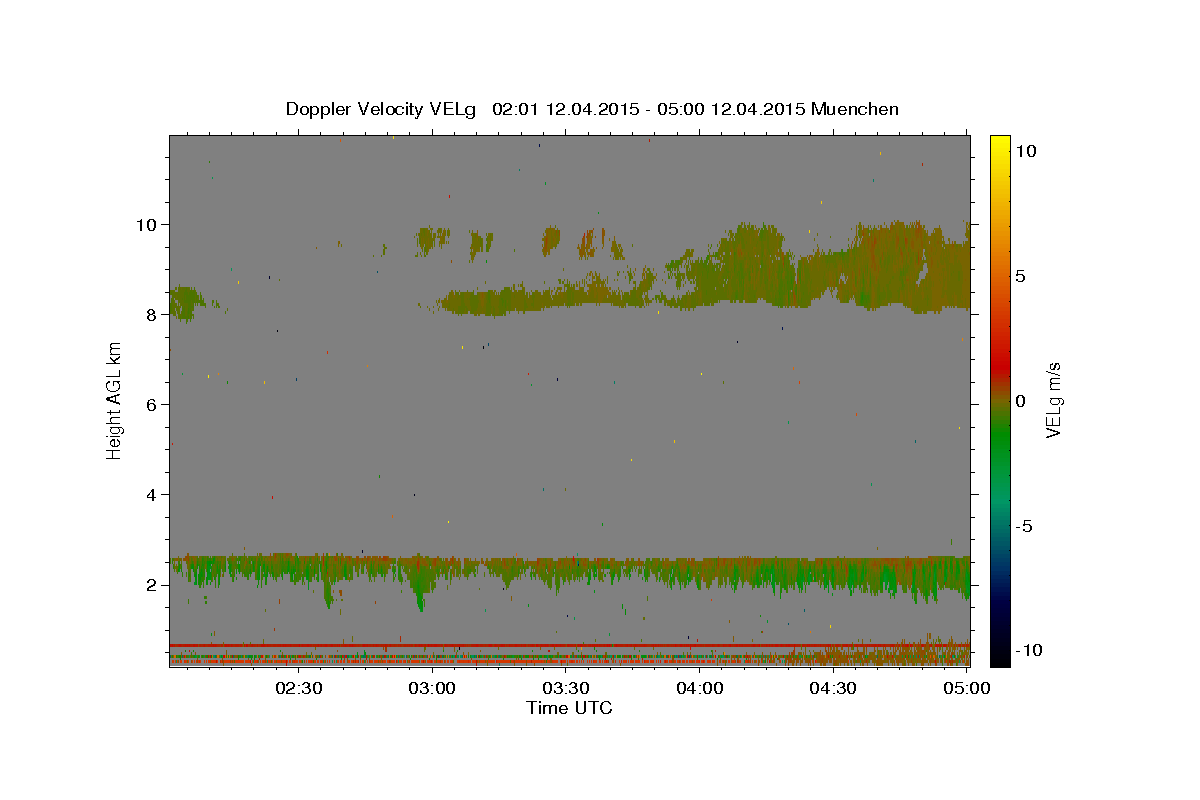The width and height of the screenshot is (1200, 800).
Task: Click the 05:00 time tick label
Action: click(967, 688)
